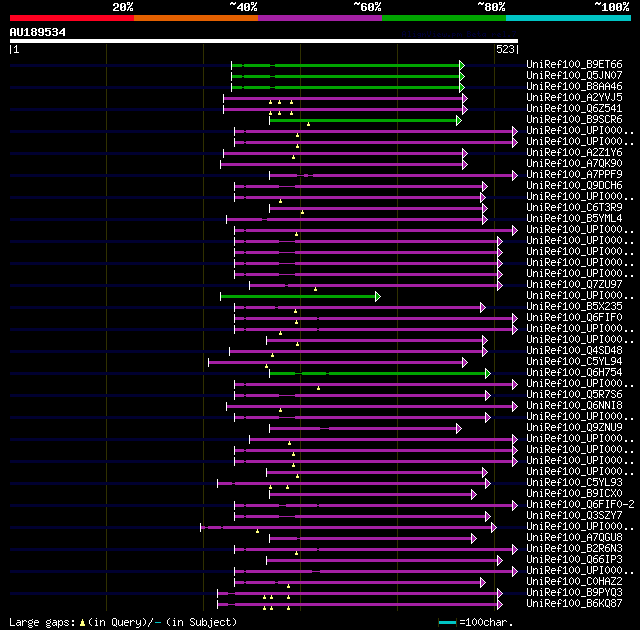The height and width of the screenshot is (630, 640).
Task: Click the green ~80% legend segment
Action: [x=444, y=18]
